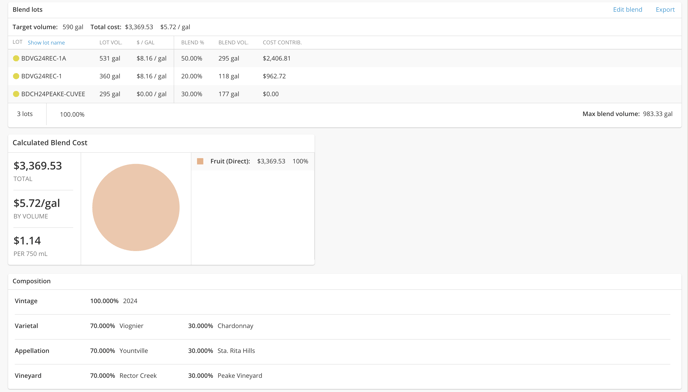Click the Viognier varietal entry
Viewport: 688px width, 392px height.
131,326
